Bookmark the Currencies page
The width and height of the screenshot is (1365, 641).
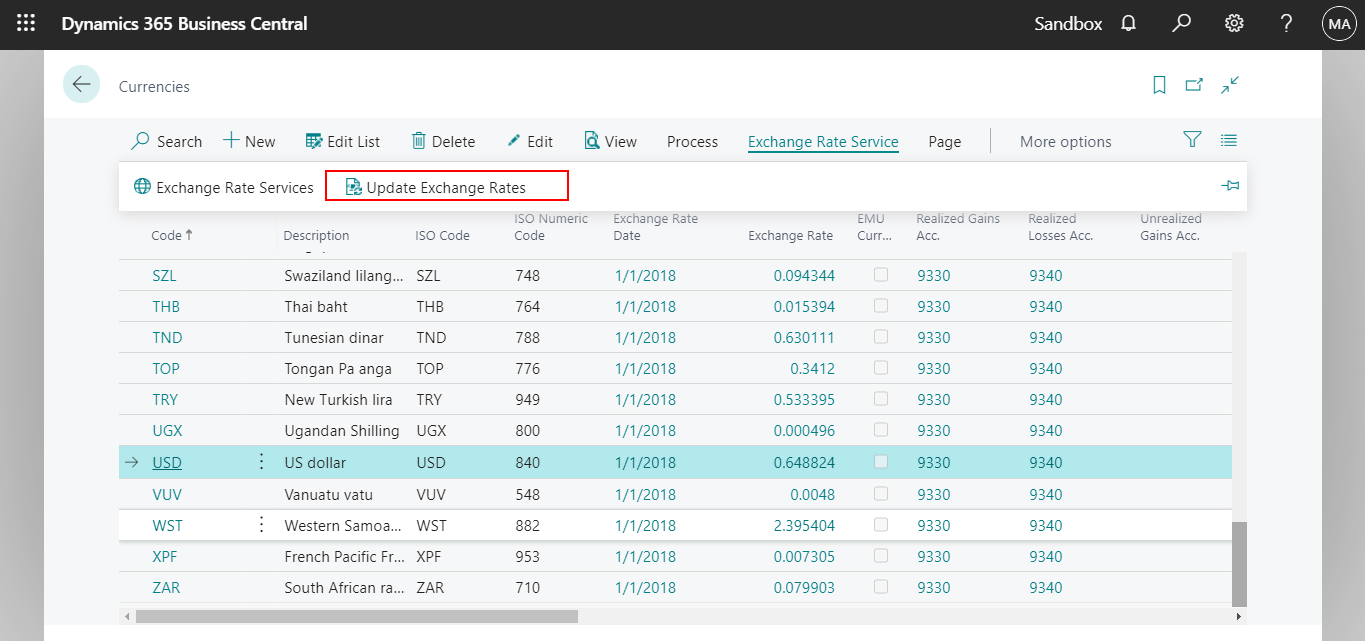pyautogui.click(x=1159, y=85)
